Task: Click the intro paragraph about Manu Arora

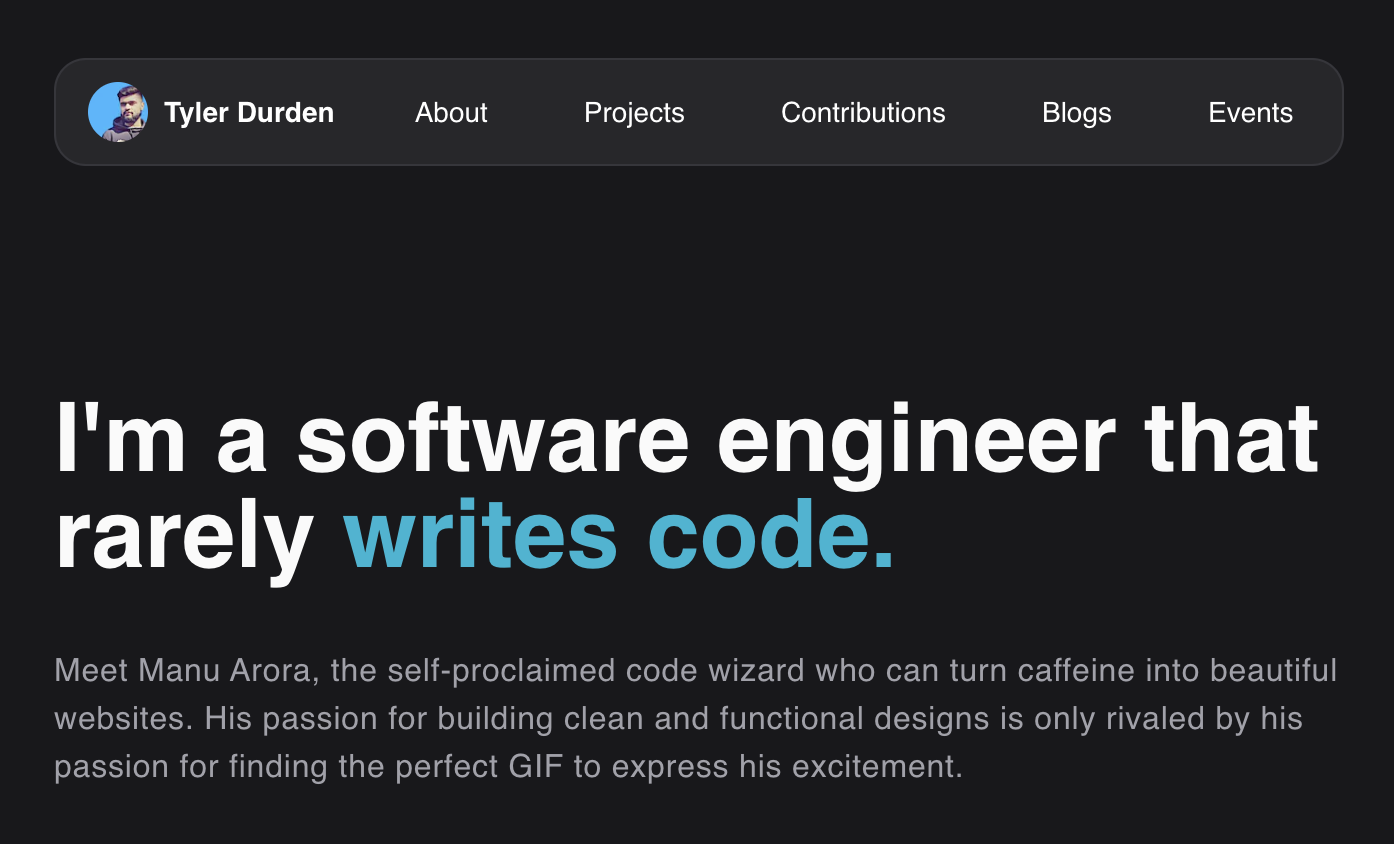Action: [696, 718]
